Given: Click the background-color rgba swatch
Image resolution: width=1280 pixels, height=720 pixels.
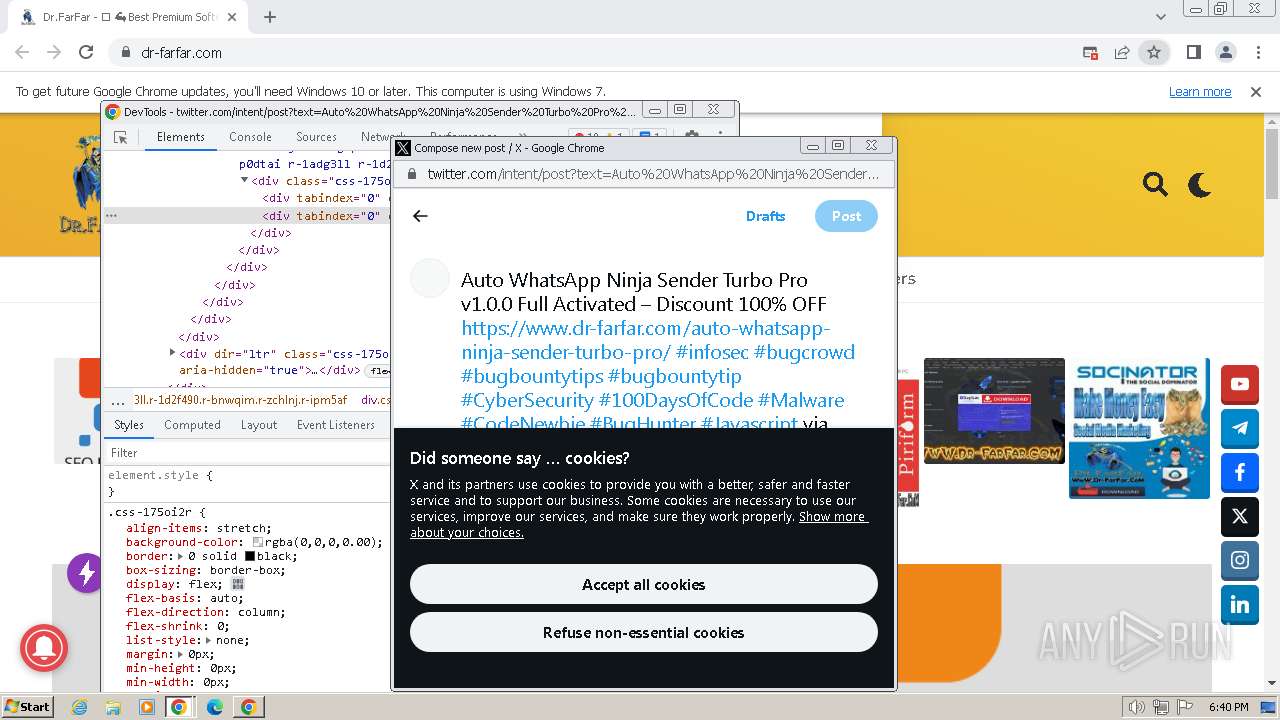Looking at the screenshot, I should (258, 542).
